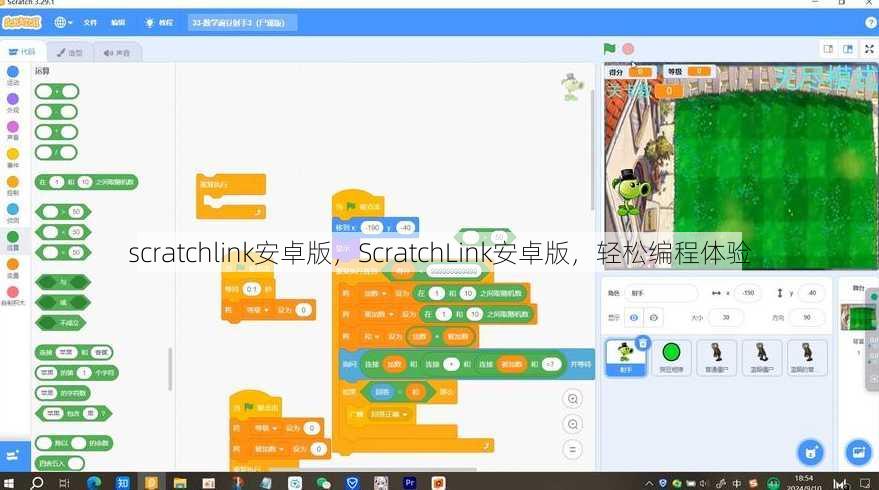Show sprite using the open-eye button
The image size is (879, 490).
coord(633,317)
